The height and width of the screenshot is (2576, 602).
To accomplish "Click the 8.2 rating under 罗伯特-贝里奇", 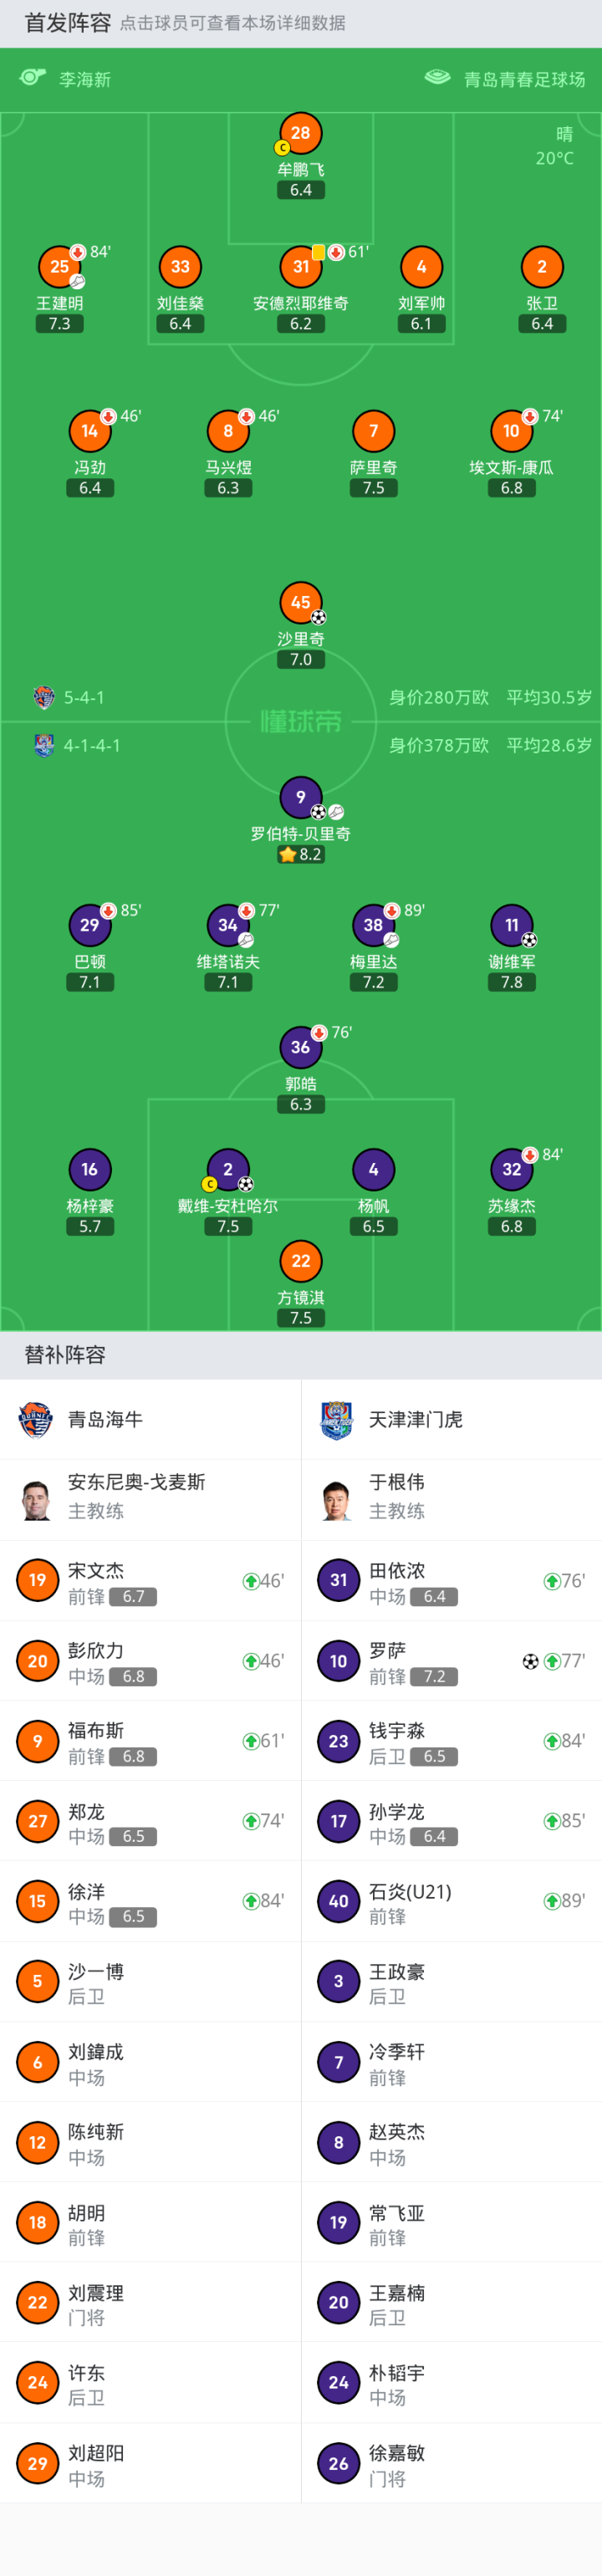I will [x=301, y=854].
